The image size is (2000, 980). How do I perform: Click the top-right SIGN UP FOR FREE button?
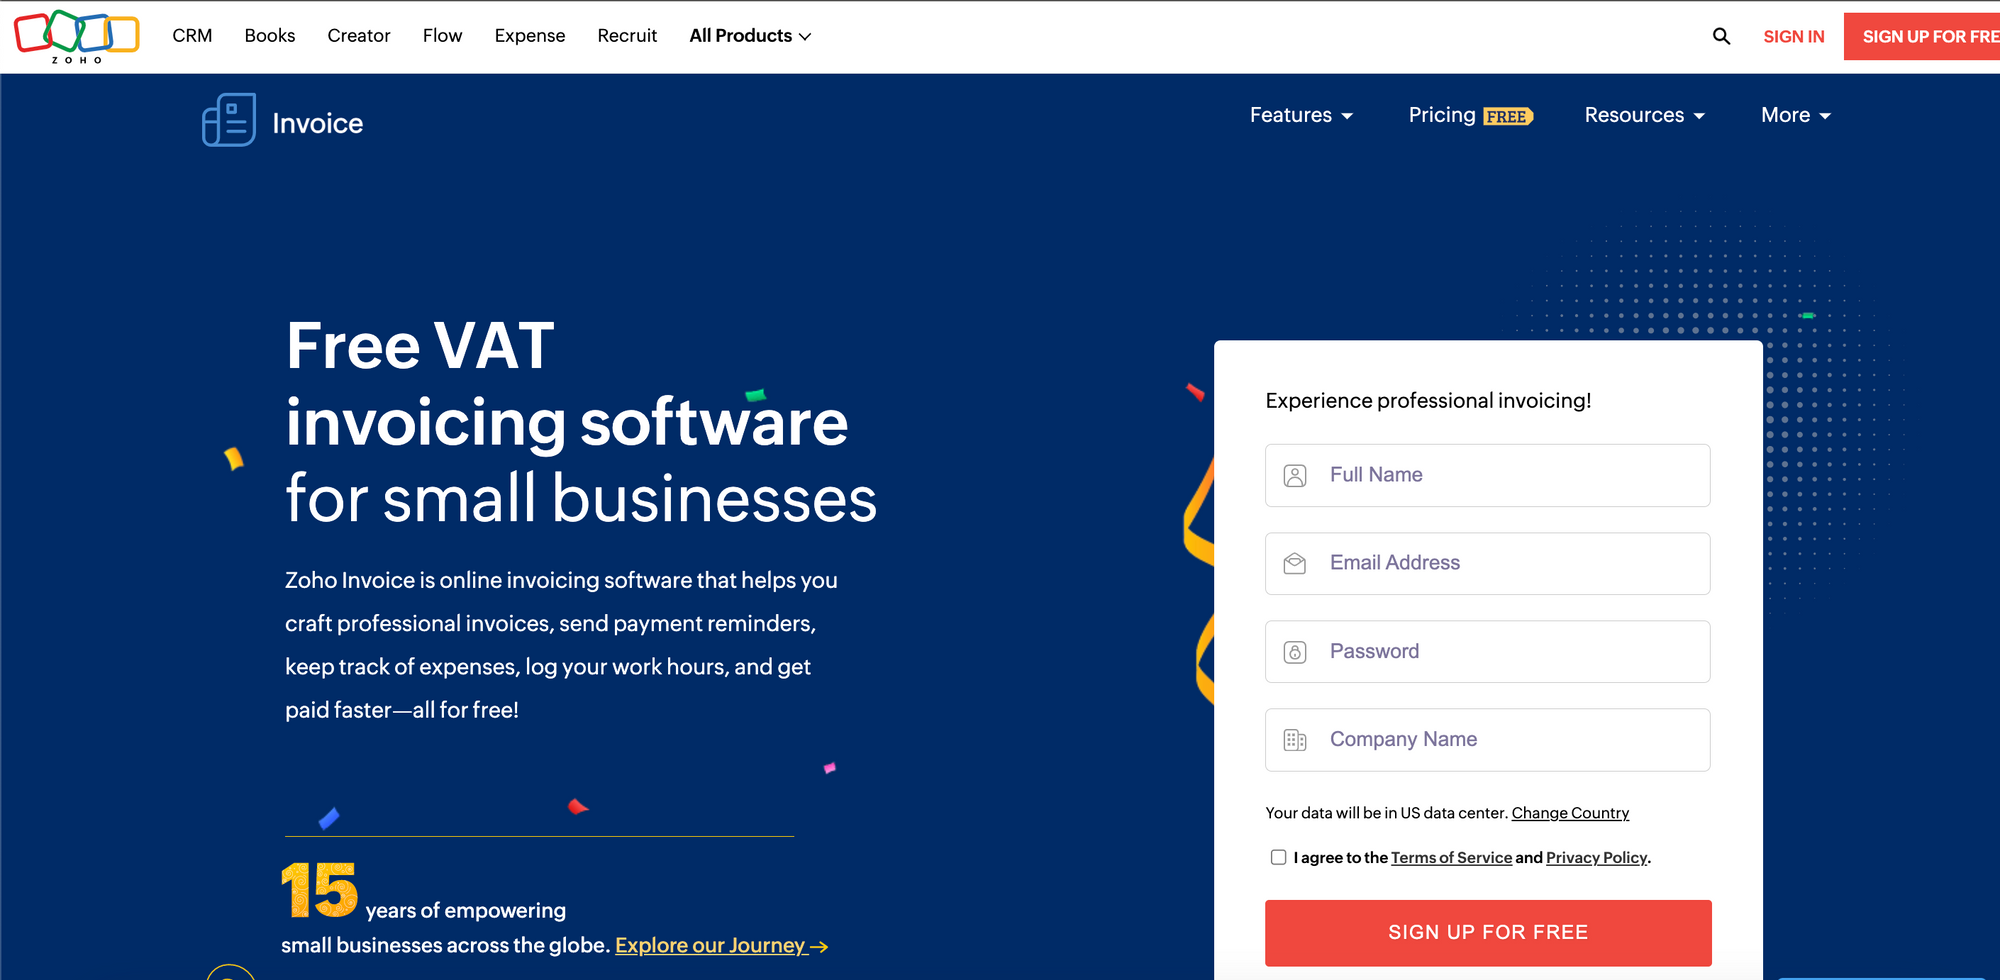[x=1922, y=37]
